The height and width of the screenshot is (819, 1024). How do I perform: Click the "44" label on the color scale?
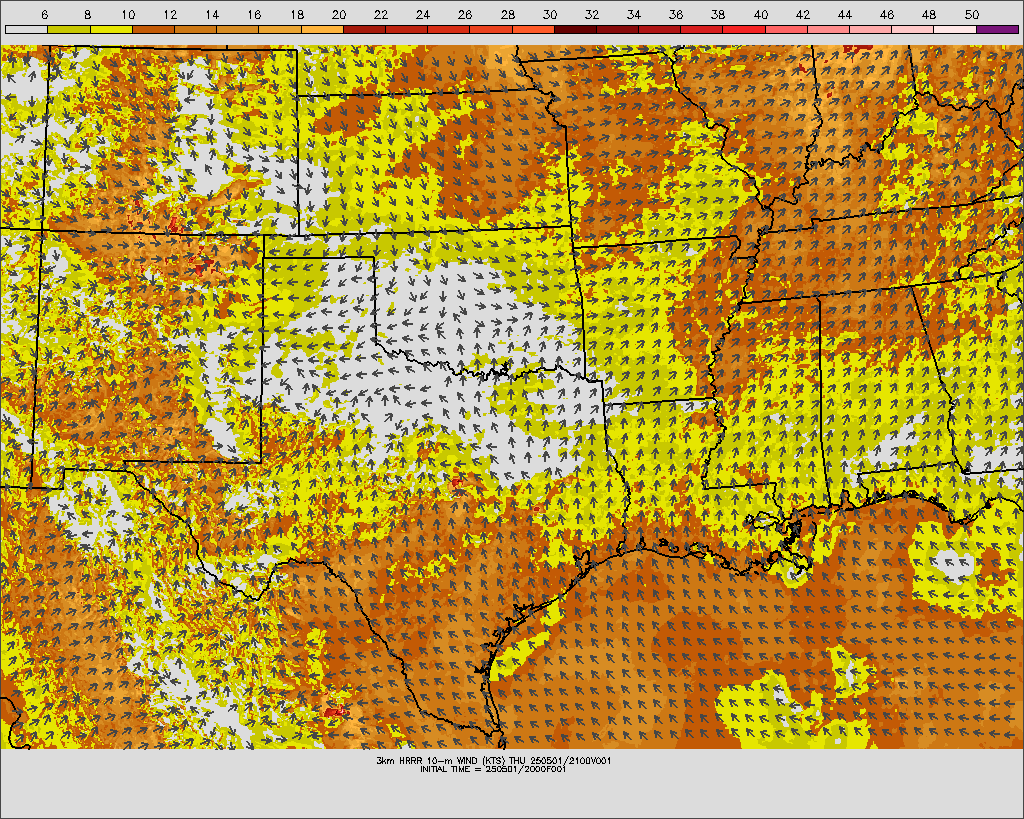tap(844, 14)
